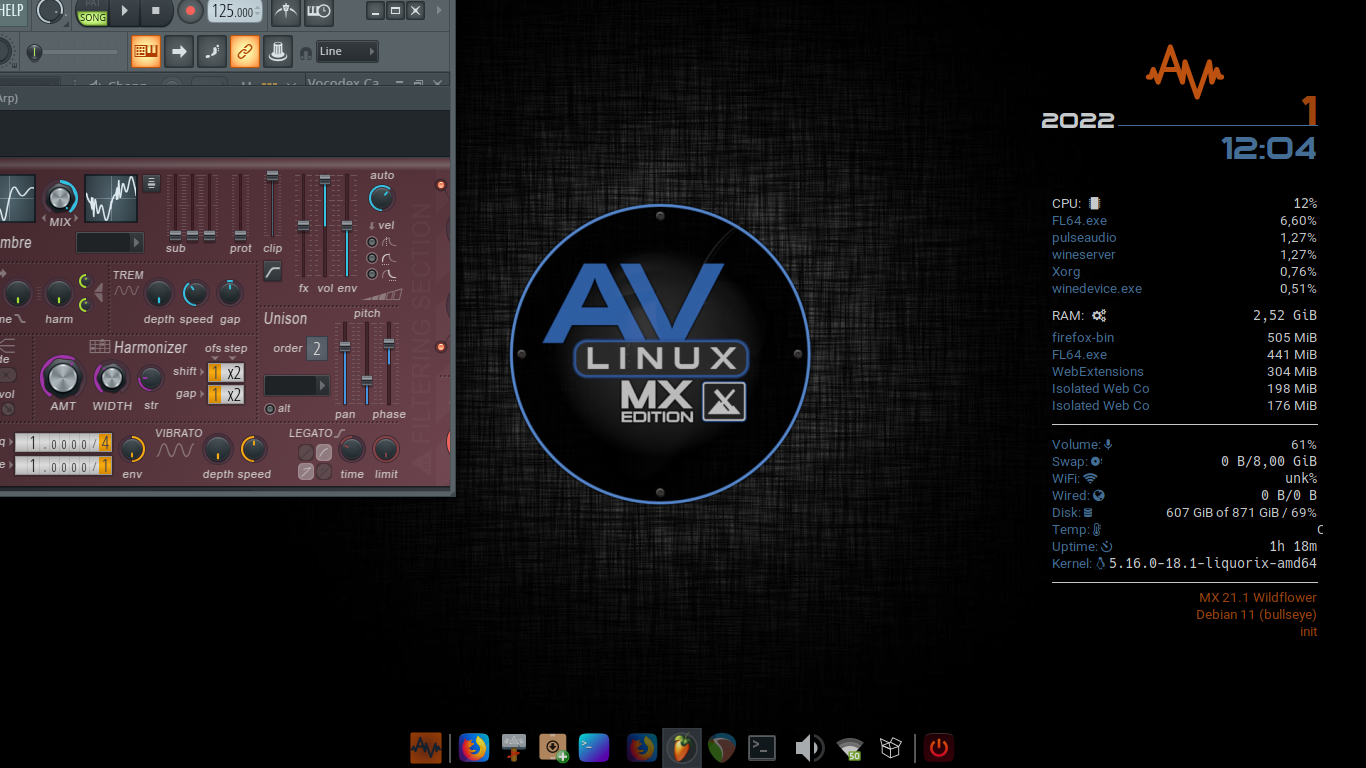Toggle the shift x2 button in Harmonizer

[x=233, y=372]
